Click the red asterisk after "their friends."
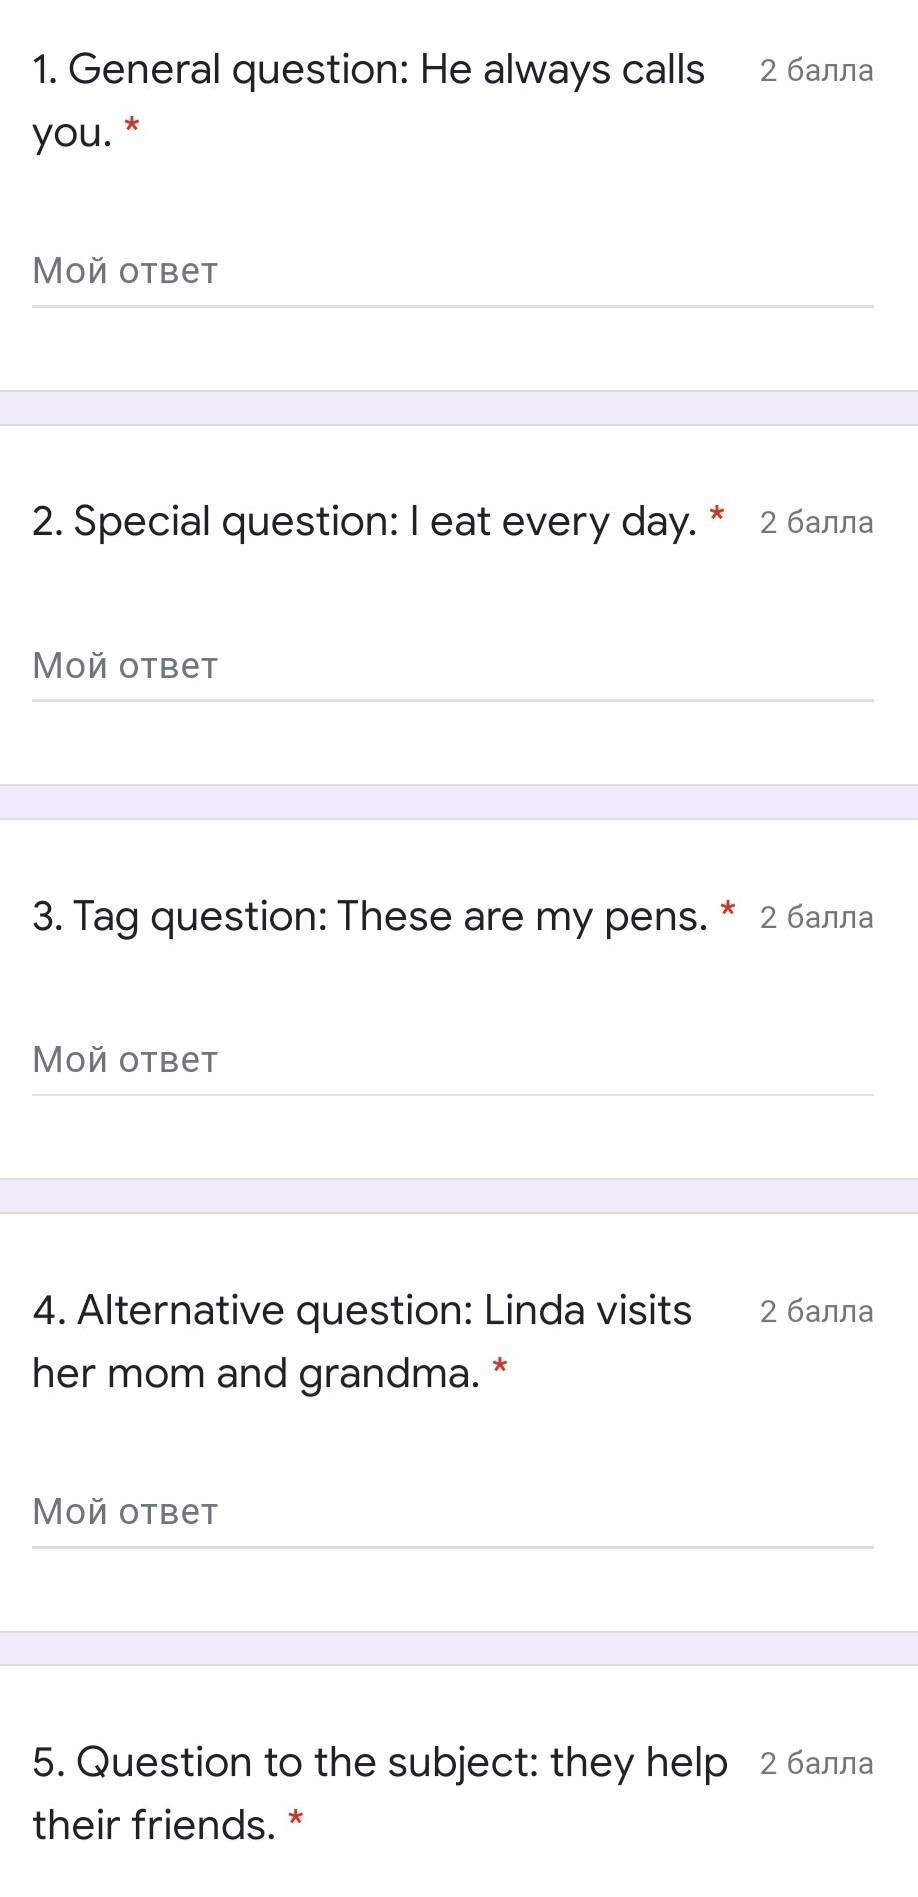This screenshot has height=1897, width=918. click(x=295, y=1820)
